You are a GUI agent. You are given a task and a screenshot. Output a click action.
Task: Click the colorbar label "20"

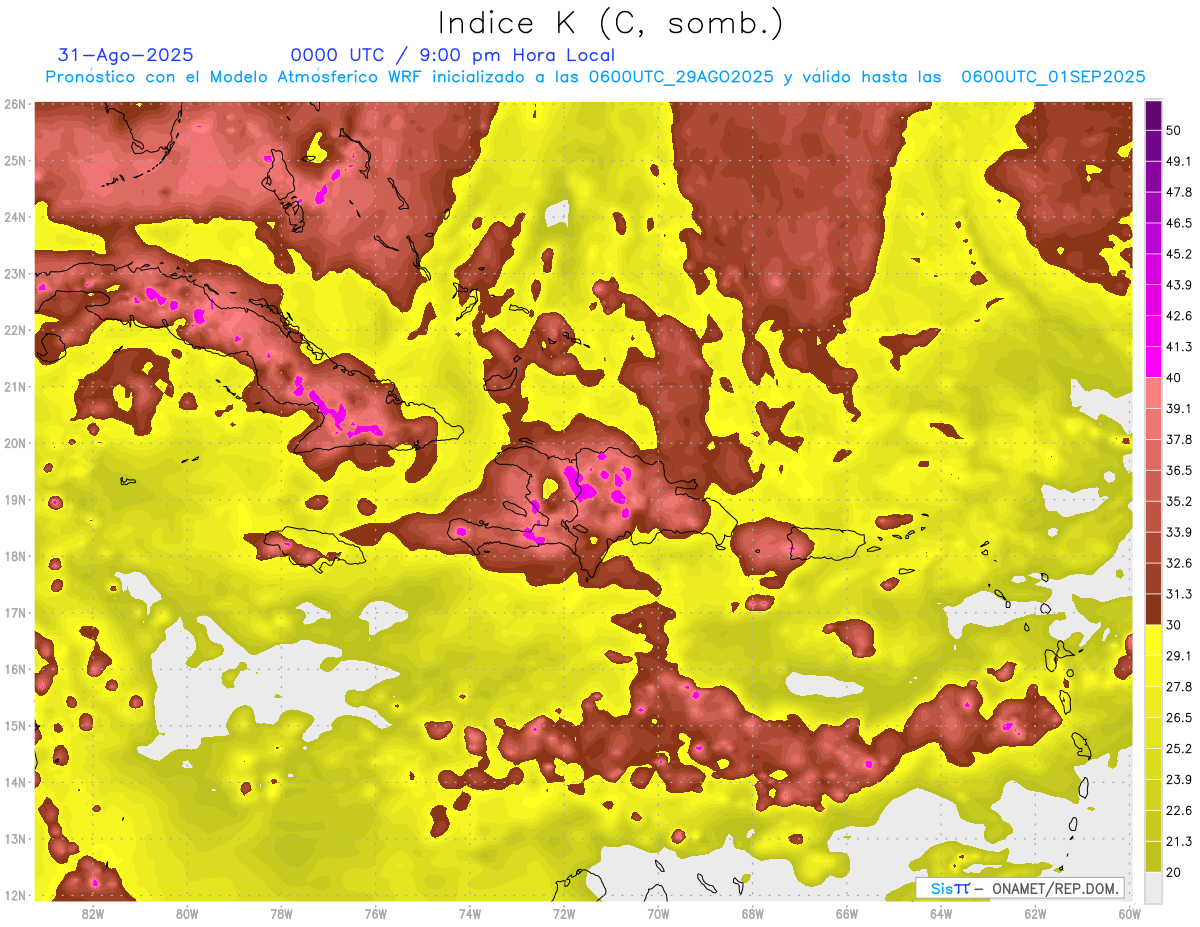click(x=1174, y=872)
